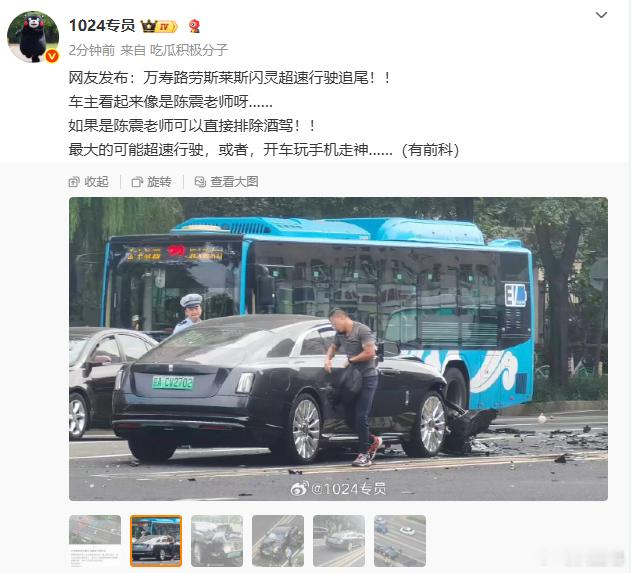Select the third thumbnail of damaged front

point(217,541)
